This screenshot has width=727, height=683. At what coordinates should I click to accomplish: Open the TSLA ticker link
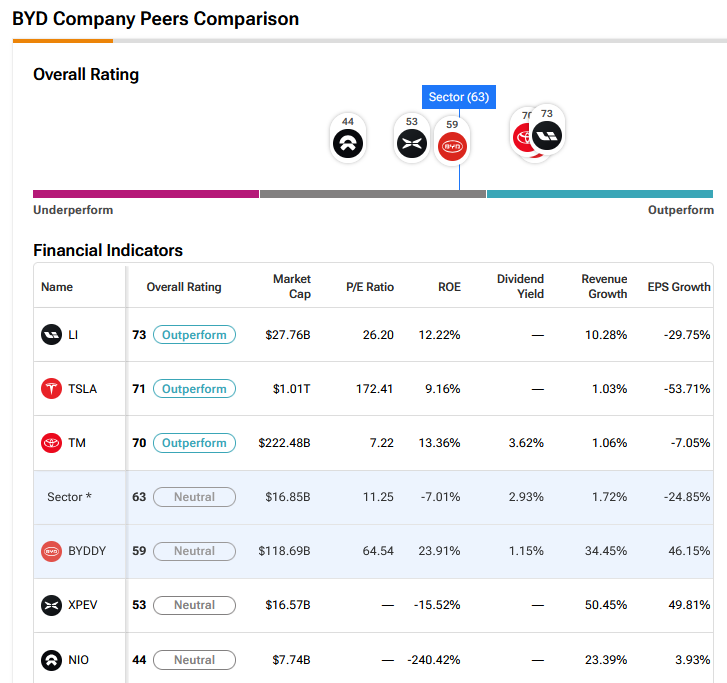[x=83, y=389]
